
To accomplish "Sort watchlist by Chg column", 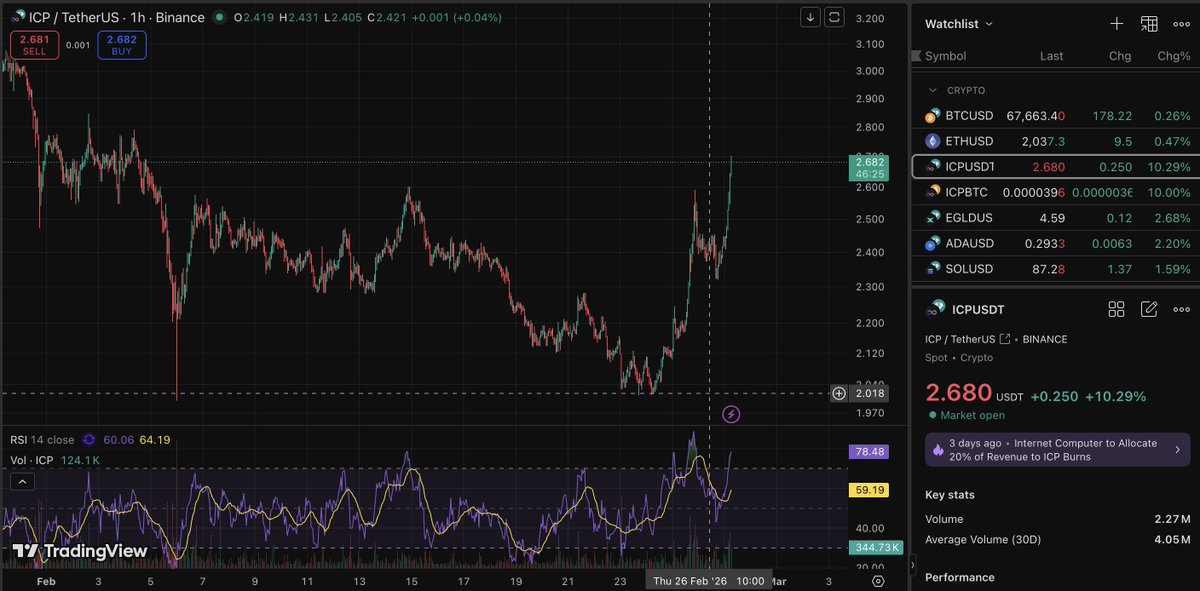I will 1120,56.
